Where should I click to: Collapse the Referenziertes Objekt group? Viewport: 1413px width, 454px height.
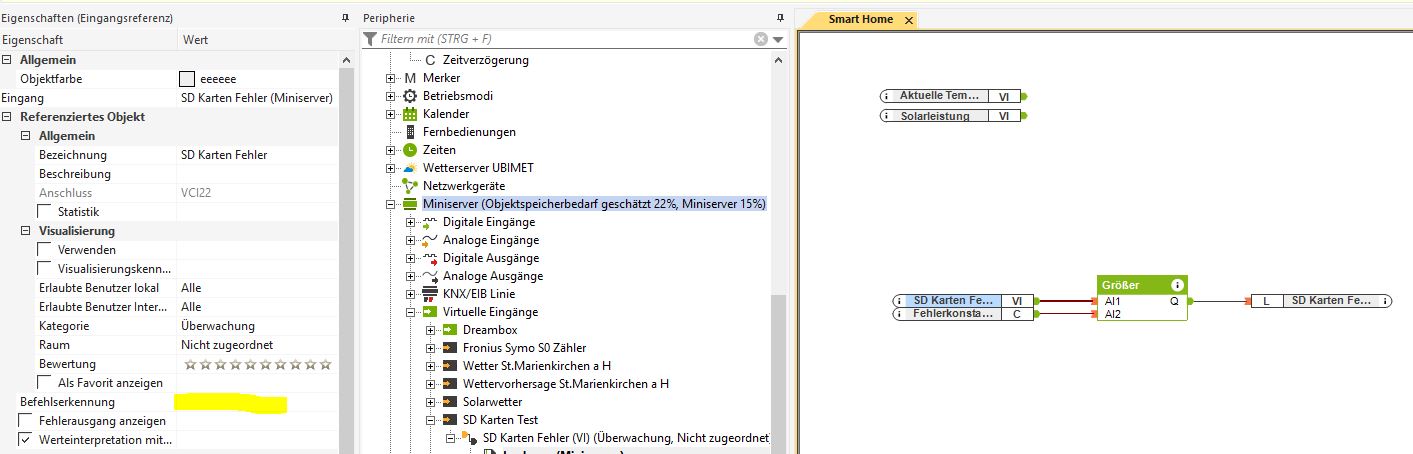pos(6,117)
